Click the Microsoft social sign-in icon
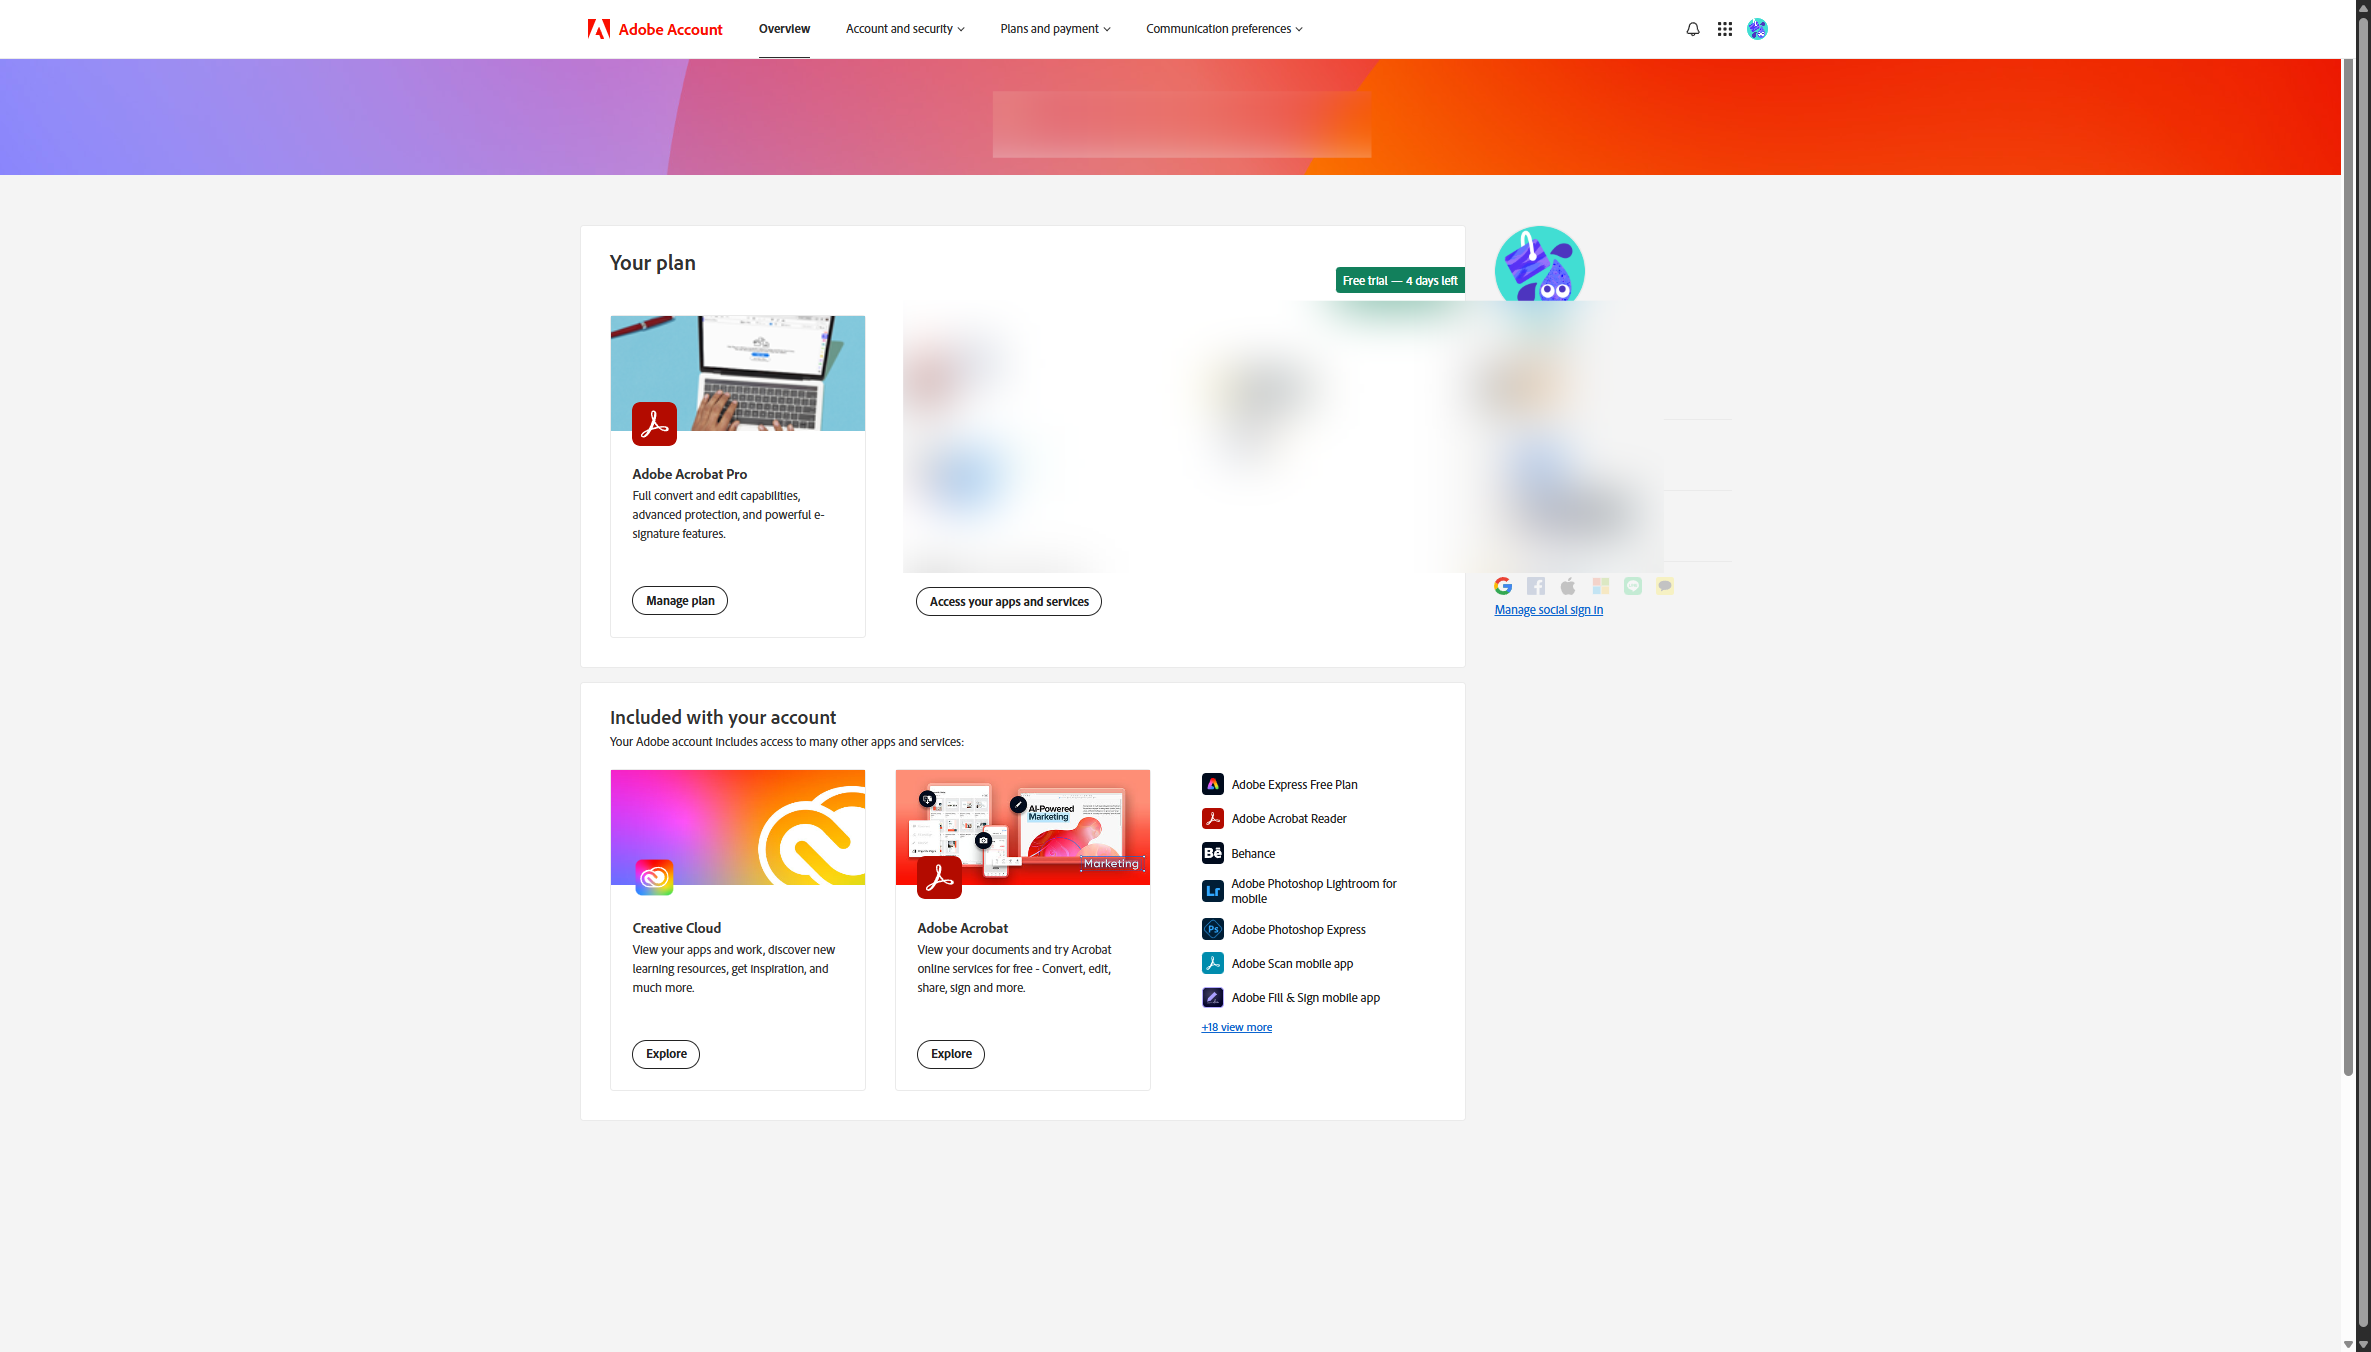This screenshot has height=1352, width=2371. click(1600, 586)
